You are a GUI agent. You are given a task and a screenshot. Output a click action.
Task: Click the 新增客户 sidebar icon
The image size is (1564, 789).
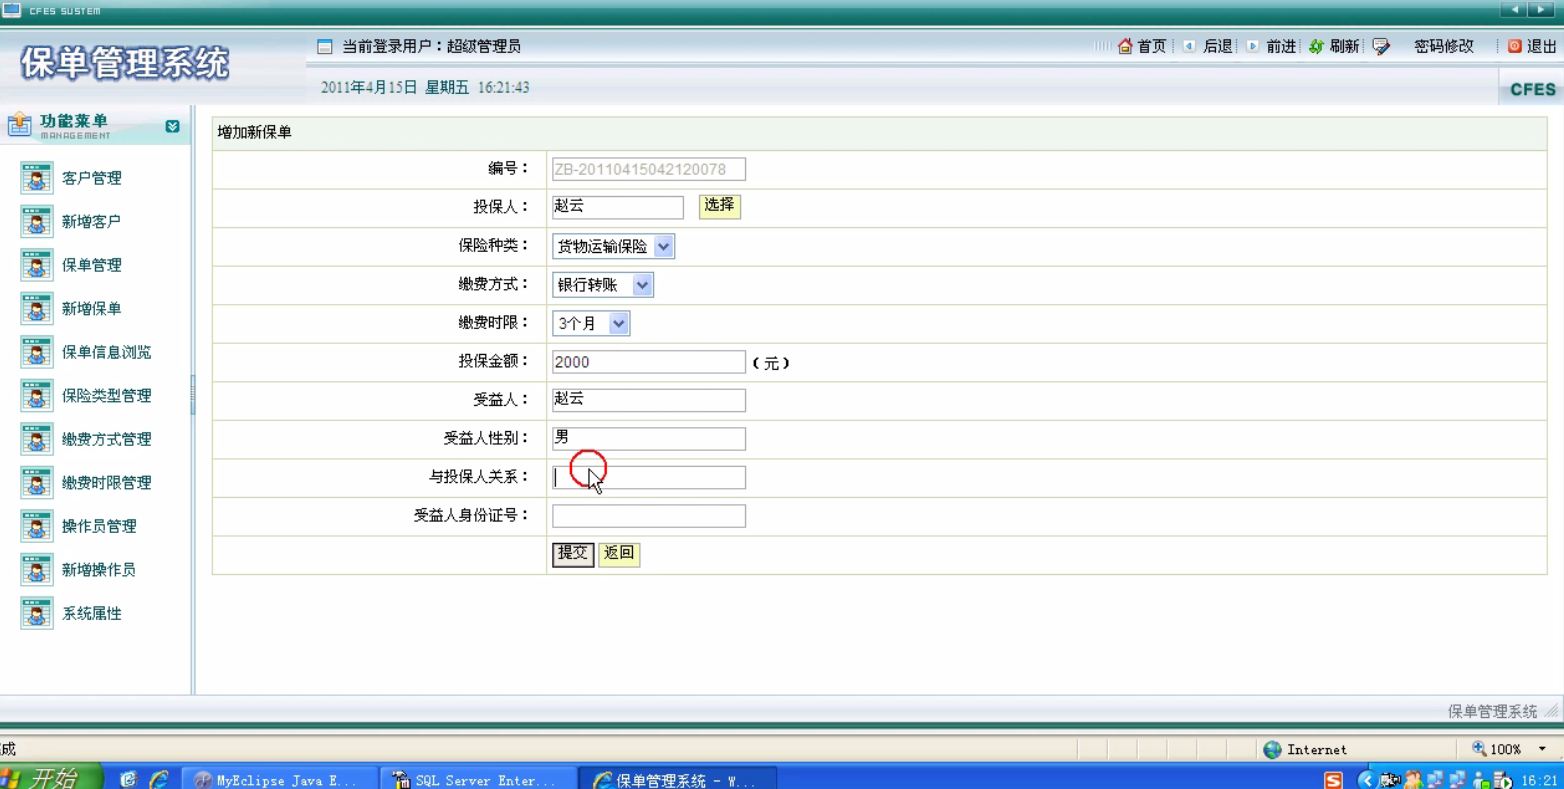point(37,222)
